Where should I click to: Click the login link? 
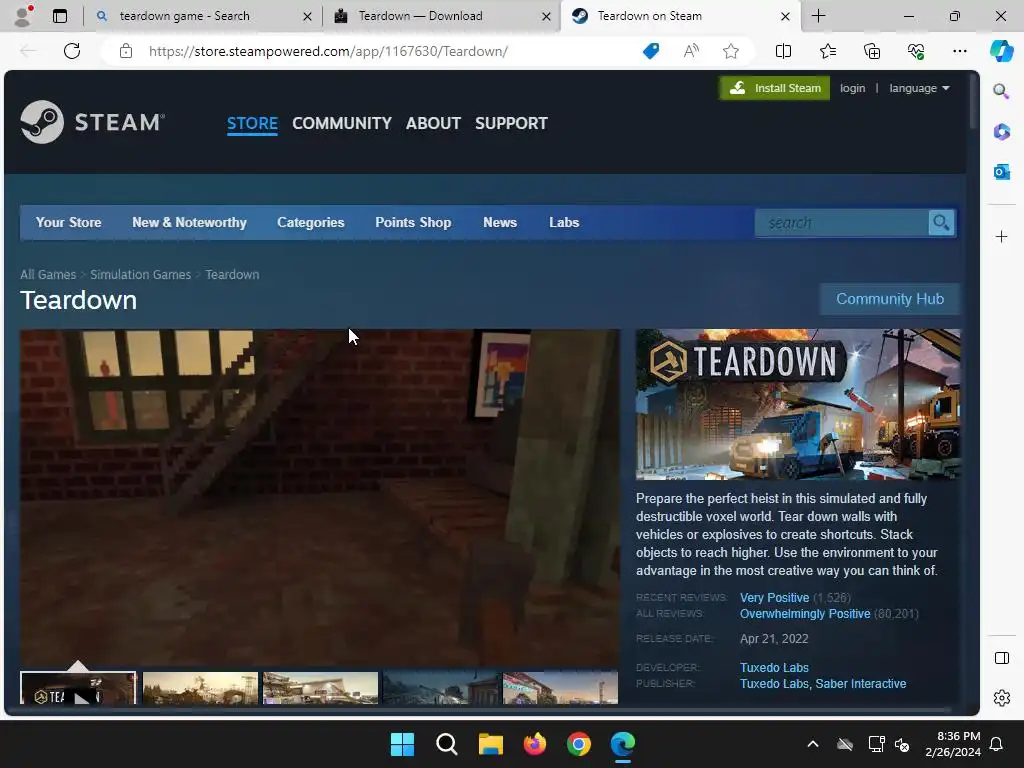pyautogui.click(x=852, y=88)
